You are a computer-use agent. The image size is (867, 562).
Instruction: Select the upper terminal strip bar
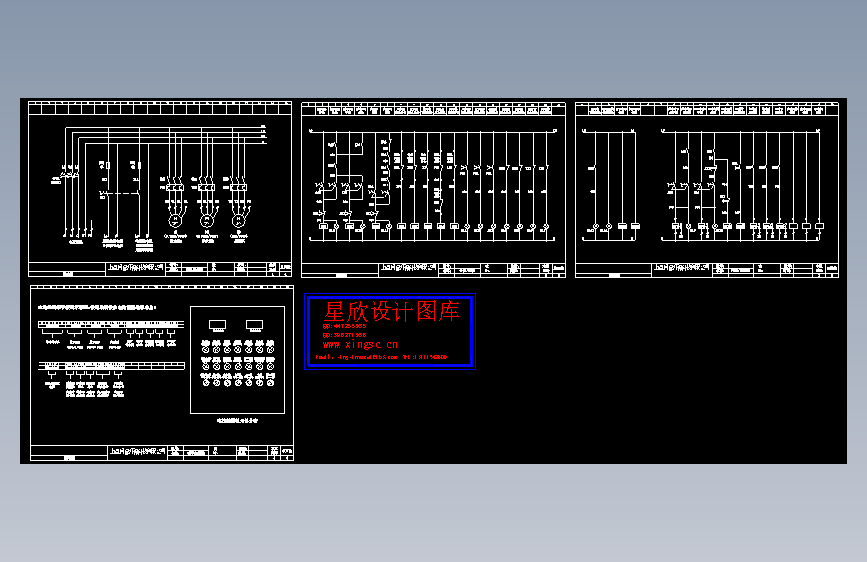pyautogui.click(x=111, y=324)
